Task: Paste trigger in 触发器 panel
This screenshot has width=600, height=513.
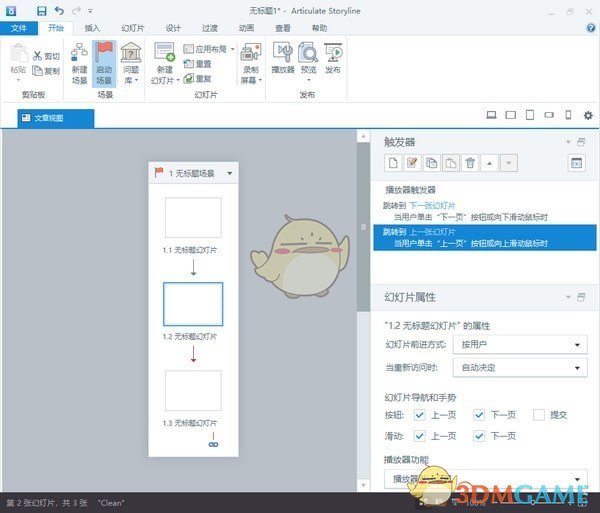Action: point(451,163)
